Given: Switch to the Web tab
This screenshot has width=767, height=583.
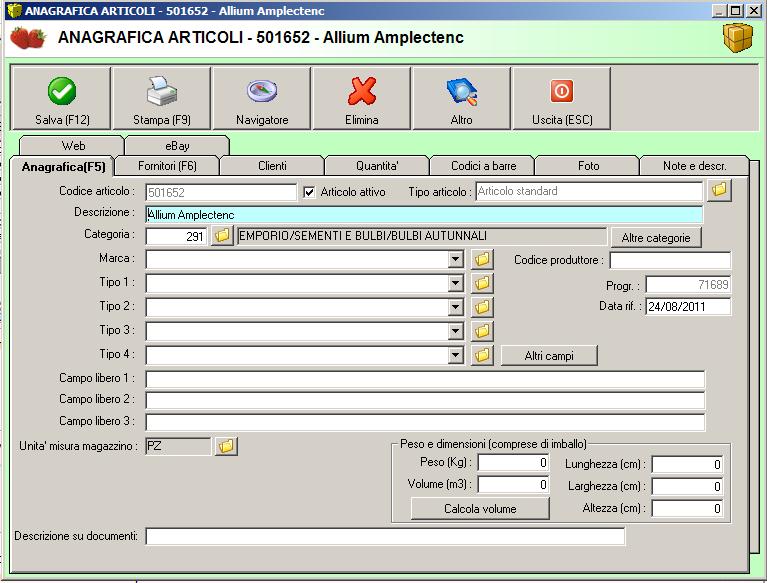Looking at the screenshot, I should 73,146.
